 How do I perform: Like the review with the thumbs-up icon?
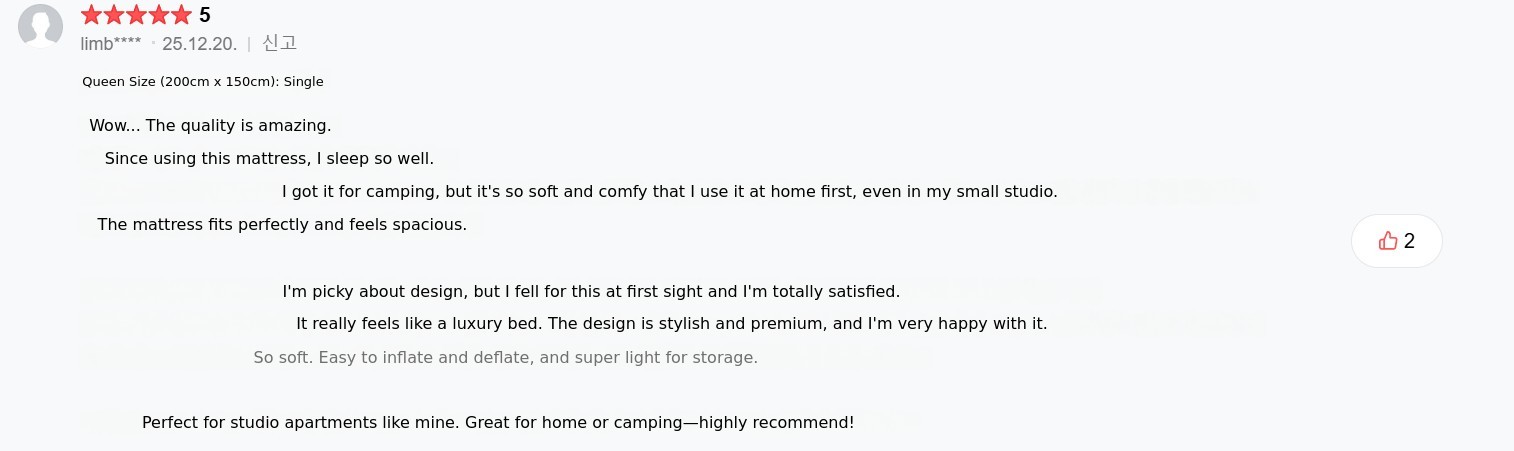tap(1396, 241)
